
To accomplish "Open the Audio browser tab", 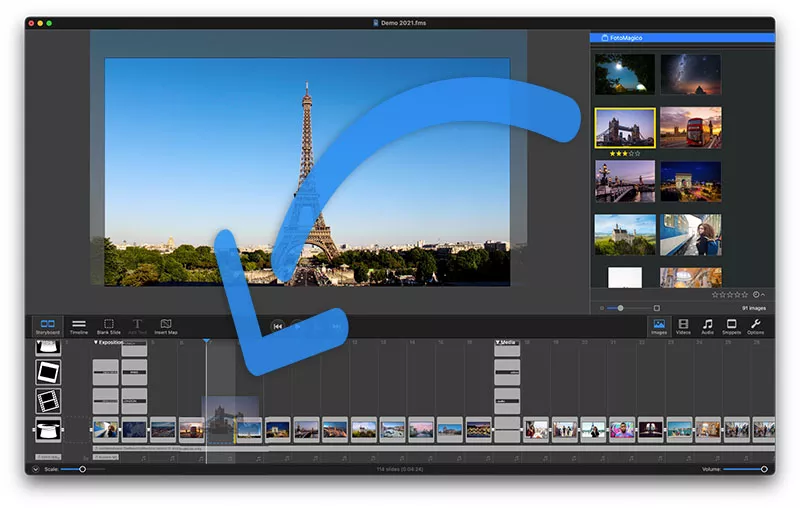I will coord(707,326).
